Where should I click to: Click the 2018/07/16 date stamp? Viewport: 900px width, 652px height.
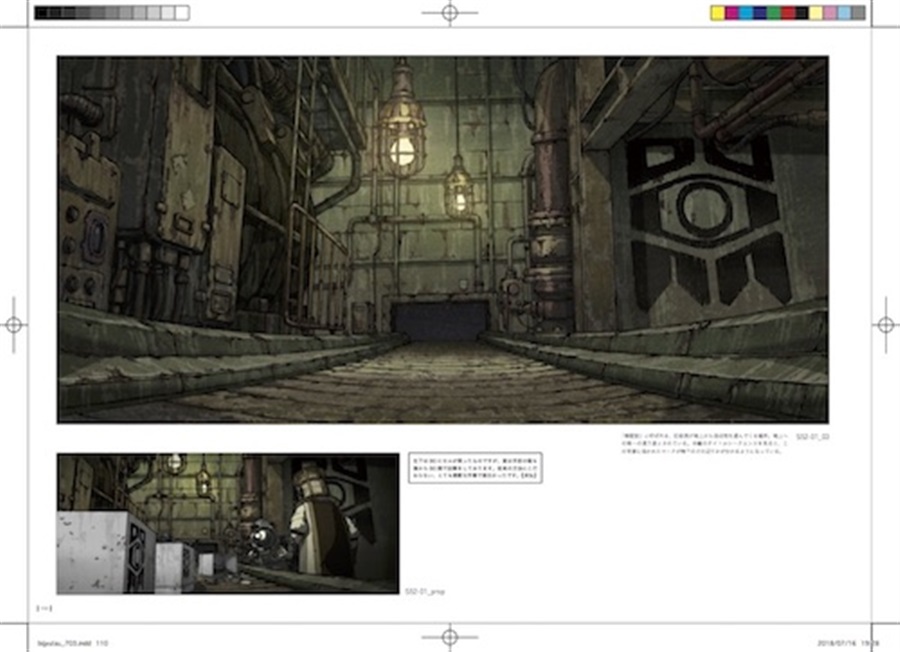(848, 643)
